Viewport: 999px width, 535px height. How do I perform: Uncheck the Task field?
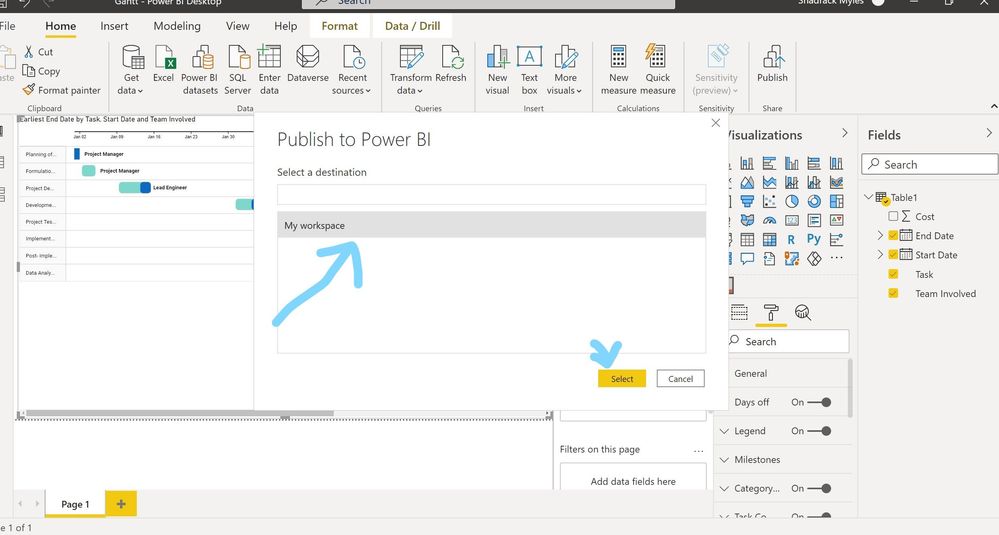click(893, 275)
